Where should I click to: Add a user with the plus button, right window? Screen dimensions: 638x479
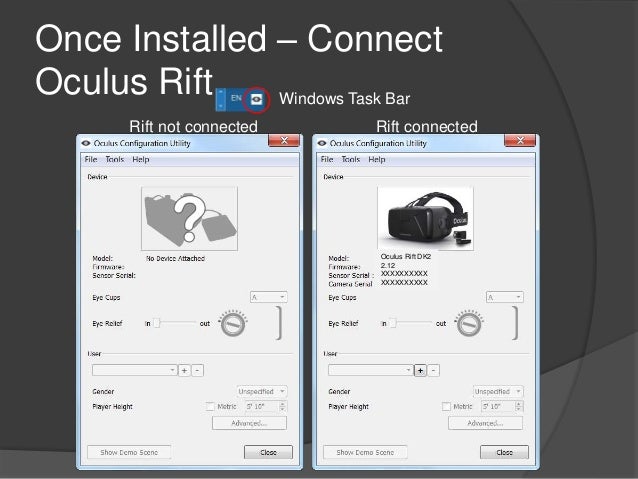coord(420,370)
